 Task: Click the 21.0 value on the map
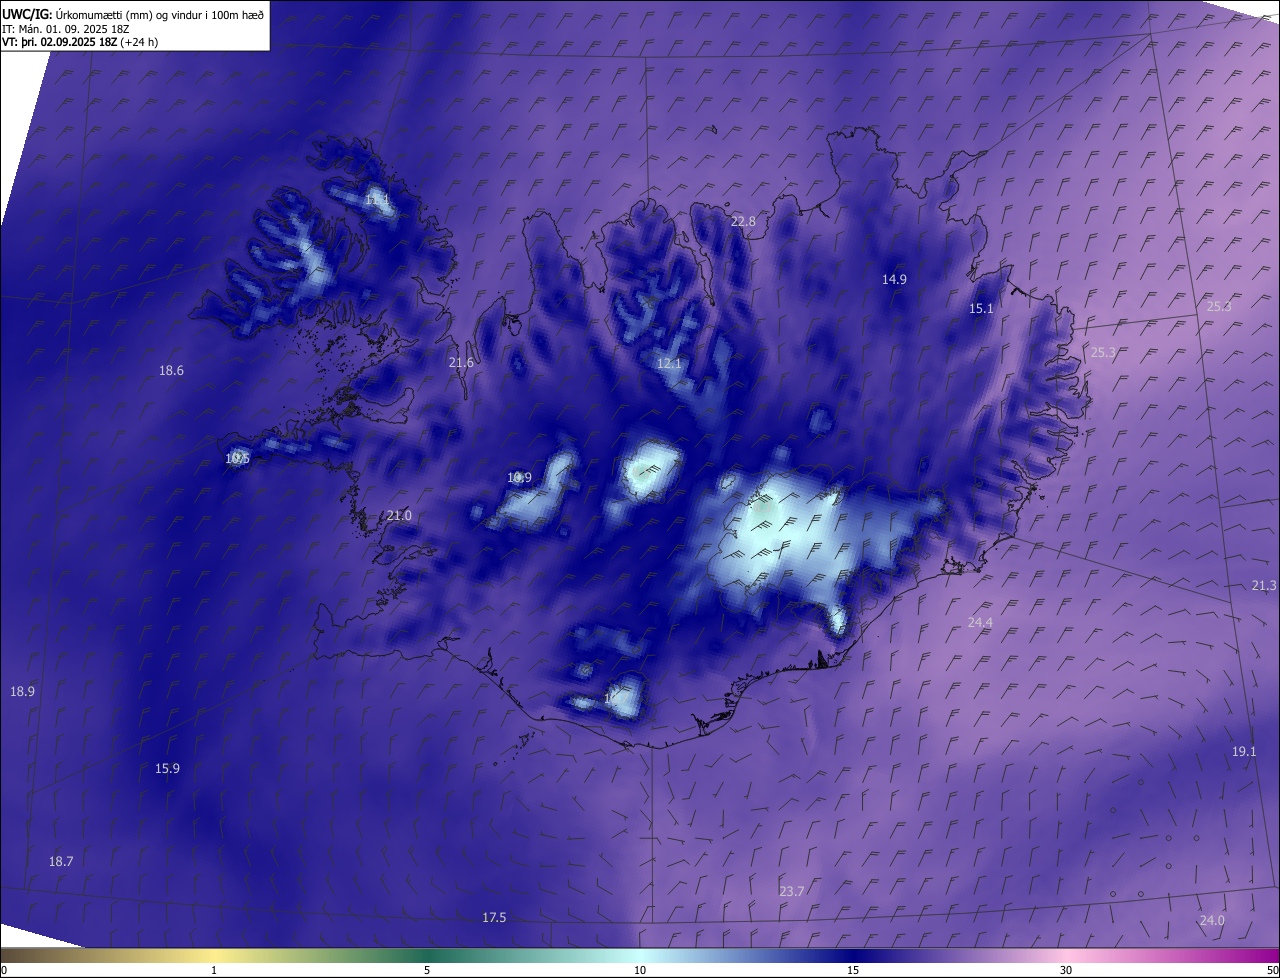click(x=399, y=515)
